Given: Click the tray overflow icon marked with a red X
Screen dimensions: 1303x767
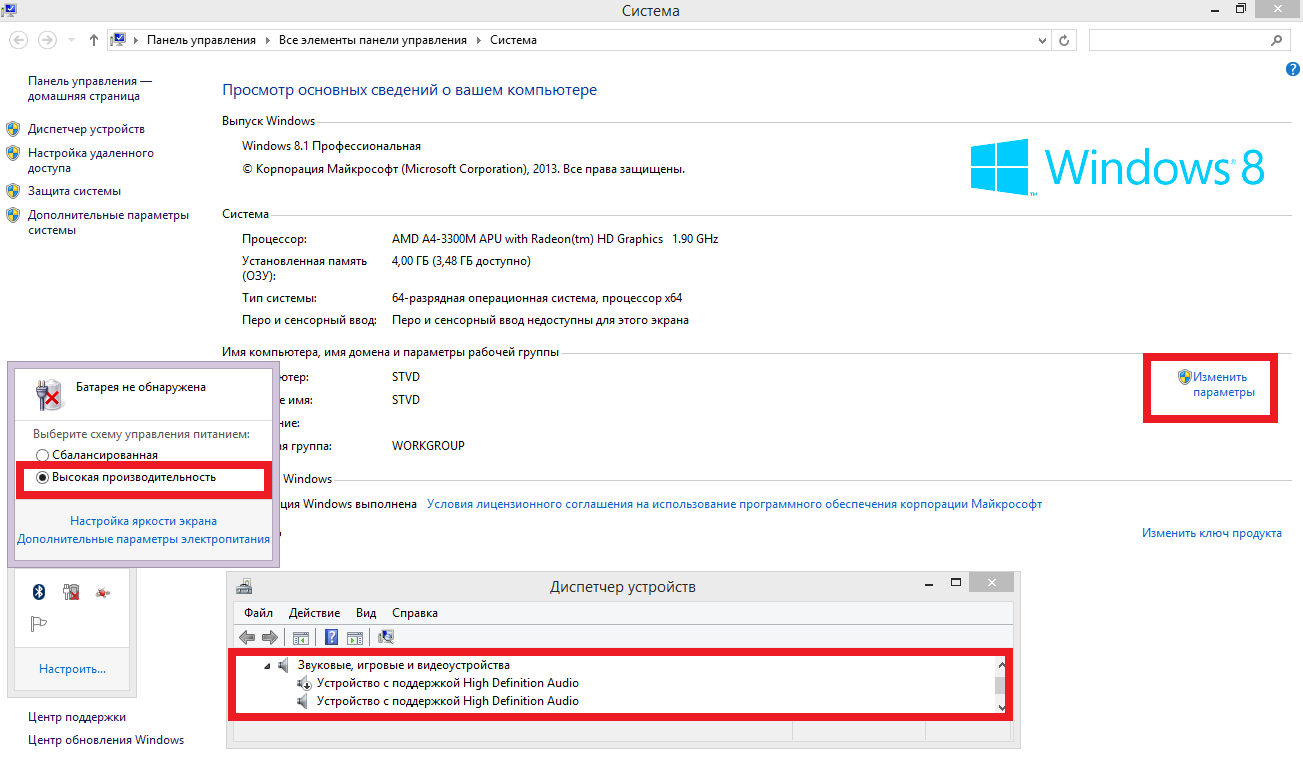Looking at the screenshot, I should point(71,592).
